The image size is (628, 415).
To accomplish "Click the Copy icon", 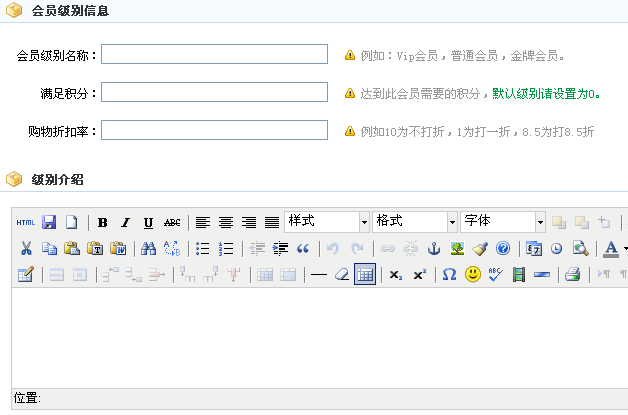I will tap(49, 248).
